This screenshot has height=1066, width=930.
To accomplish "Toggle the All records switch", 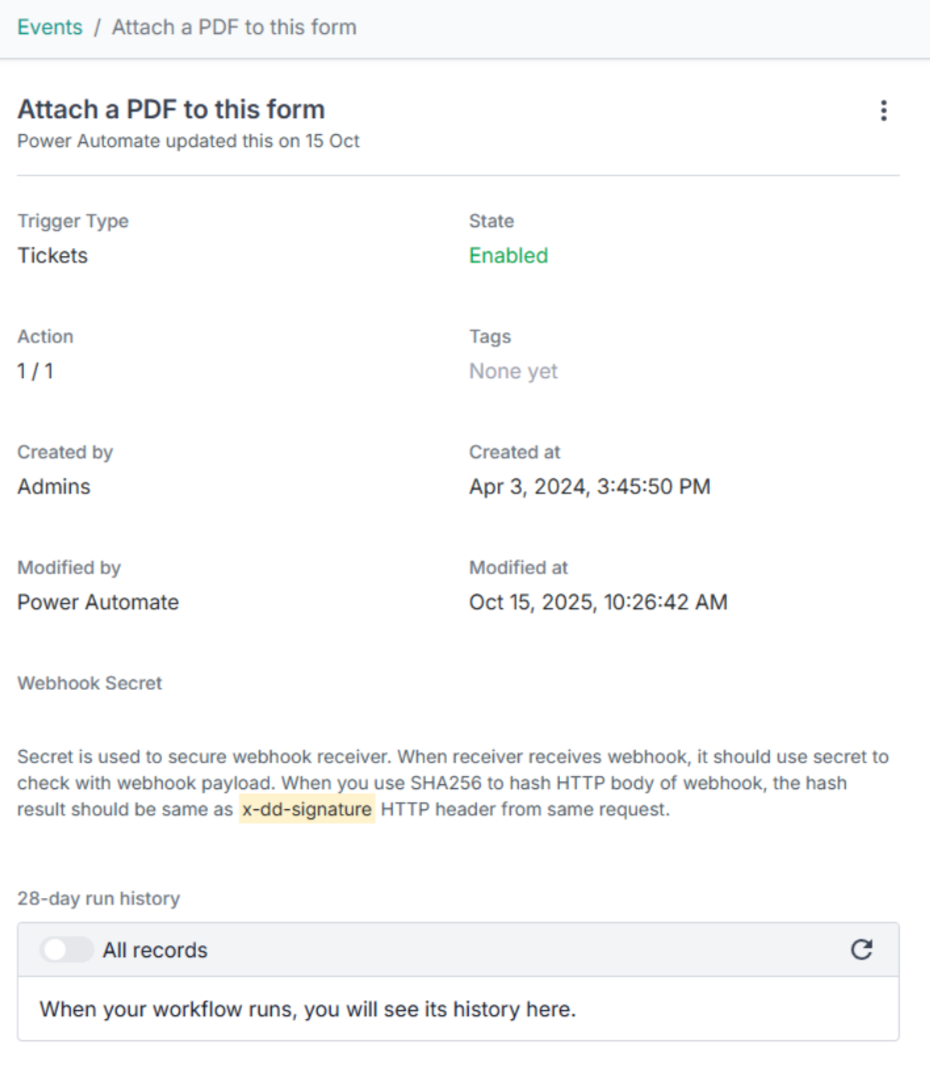I will point(66,950).
